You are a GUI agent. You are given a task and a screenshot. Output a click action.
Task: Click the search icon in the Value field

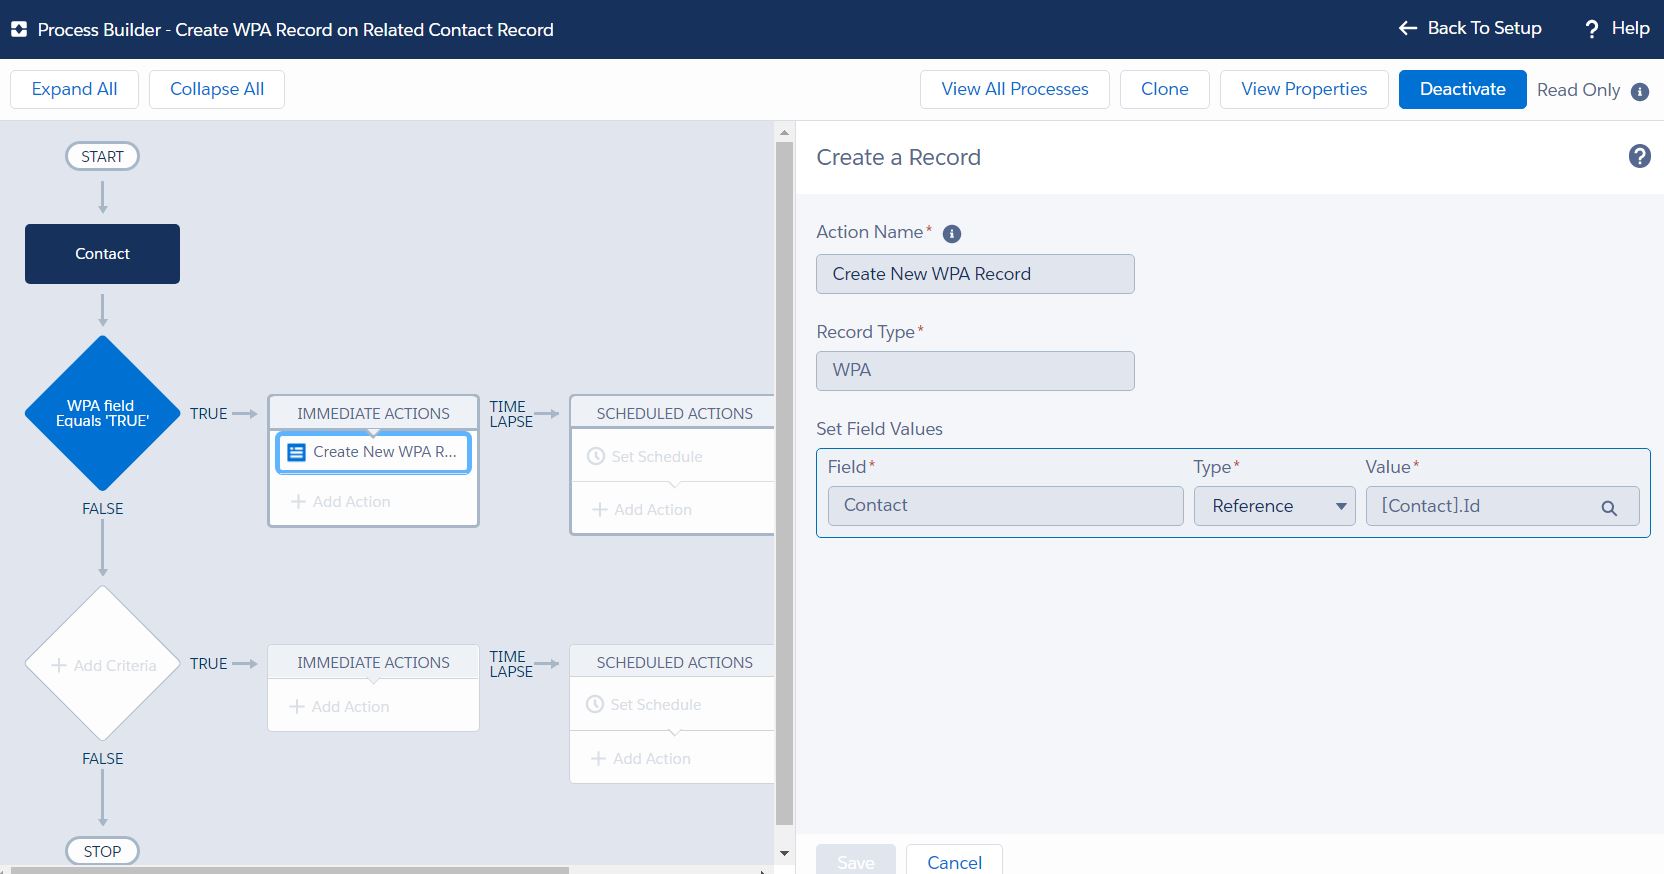(1609, 508)
